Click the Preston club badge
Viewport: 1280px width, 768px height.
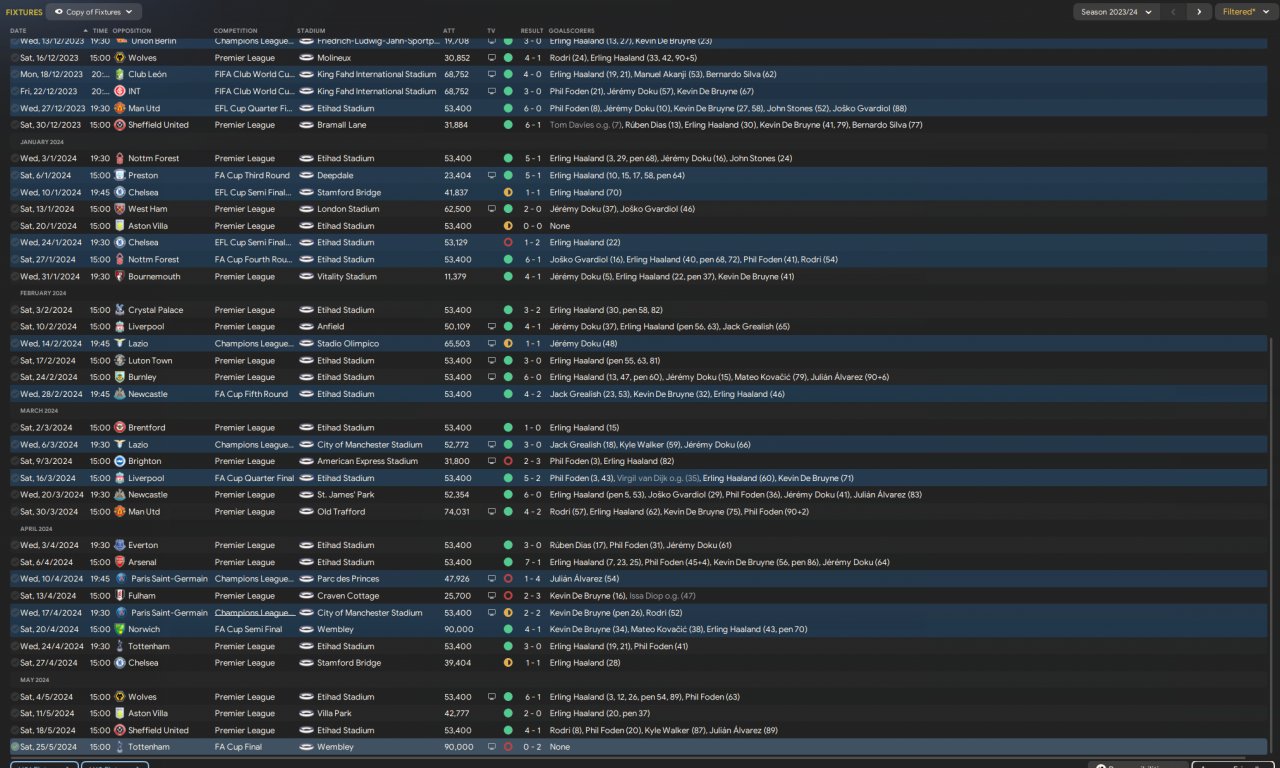point(119,175)
